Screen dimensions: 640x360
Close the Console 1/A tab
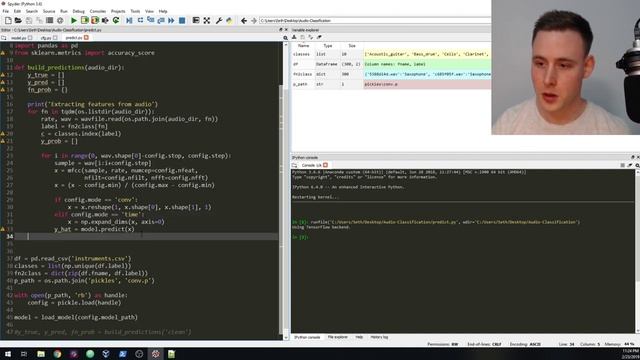tap(325, 165)
